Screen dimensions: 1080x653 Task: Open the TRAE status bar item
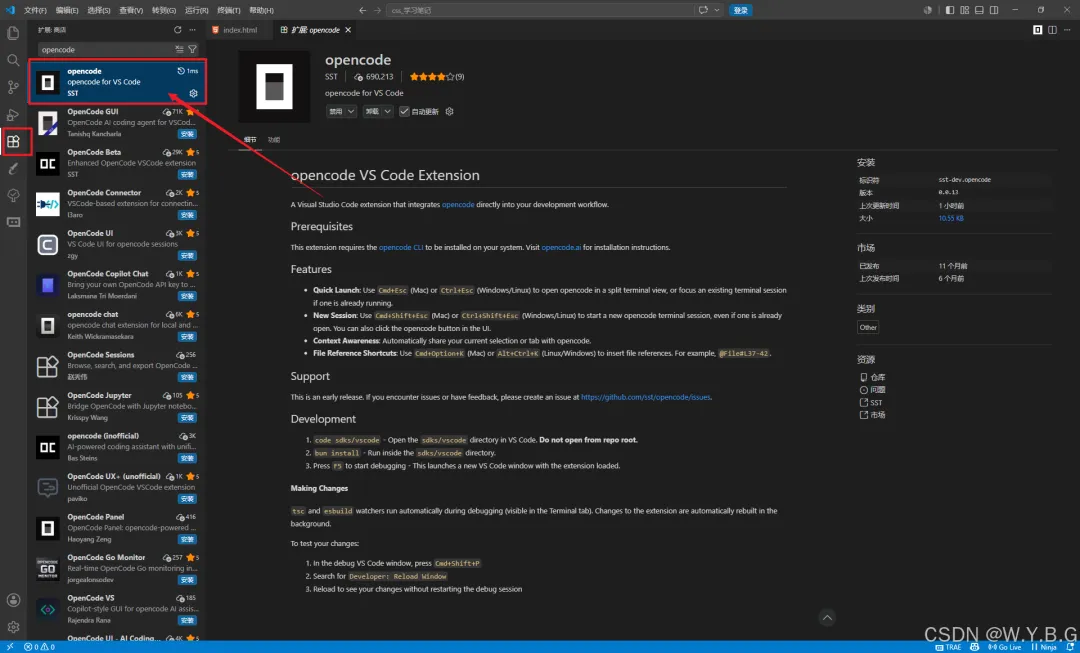pos(949,647)
